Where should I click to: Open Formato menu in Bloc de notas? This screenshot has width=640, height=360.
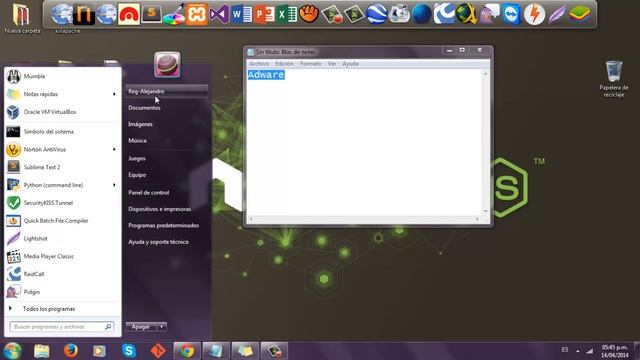[x=311, y=64]
